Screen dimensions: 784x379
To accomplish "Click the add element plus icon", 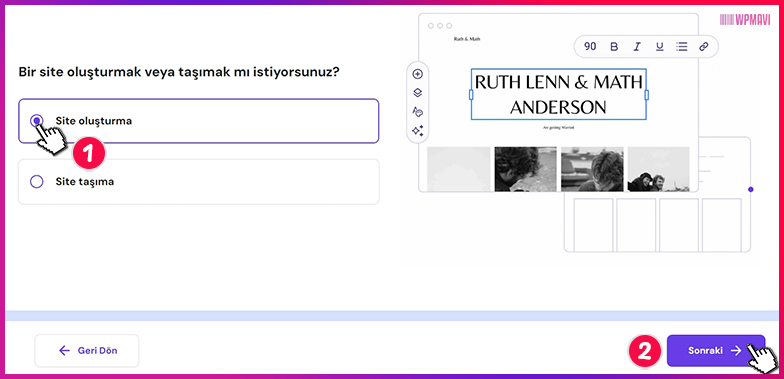I will tap(418, 74).
